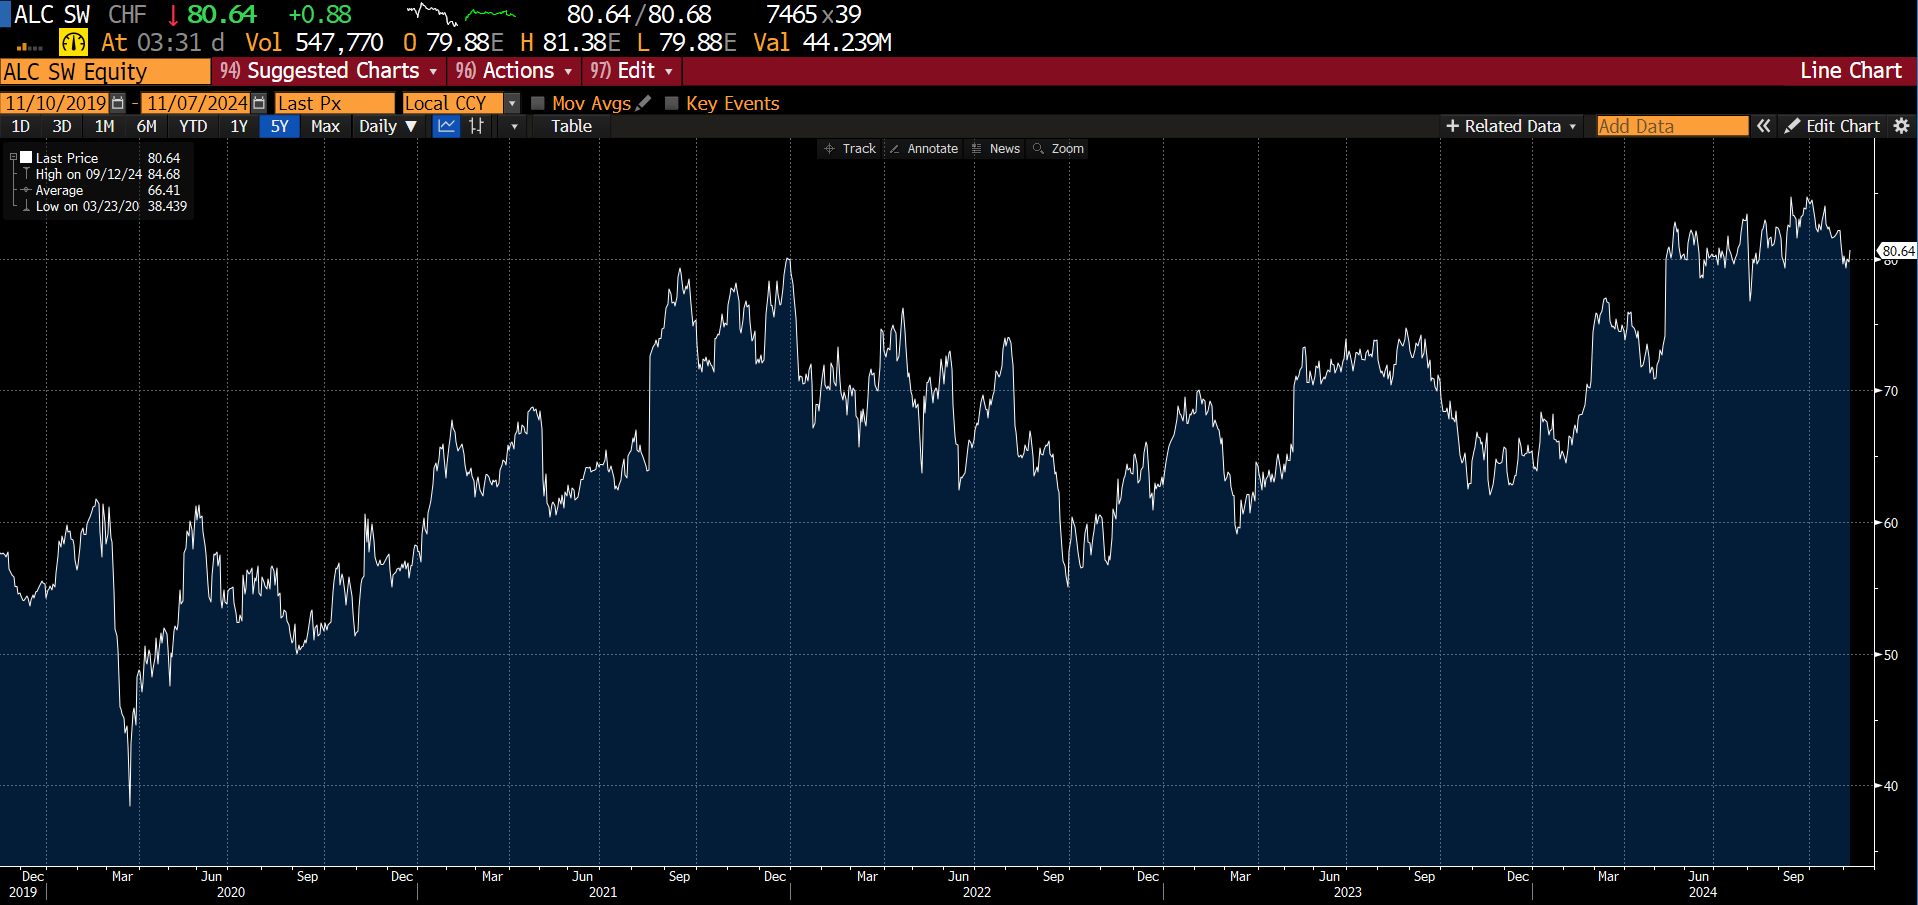Open the Suggested Charts menu
This screenshot has width=1918, height=905.
point(330,71)
